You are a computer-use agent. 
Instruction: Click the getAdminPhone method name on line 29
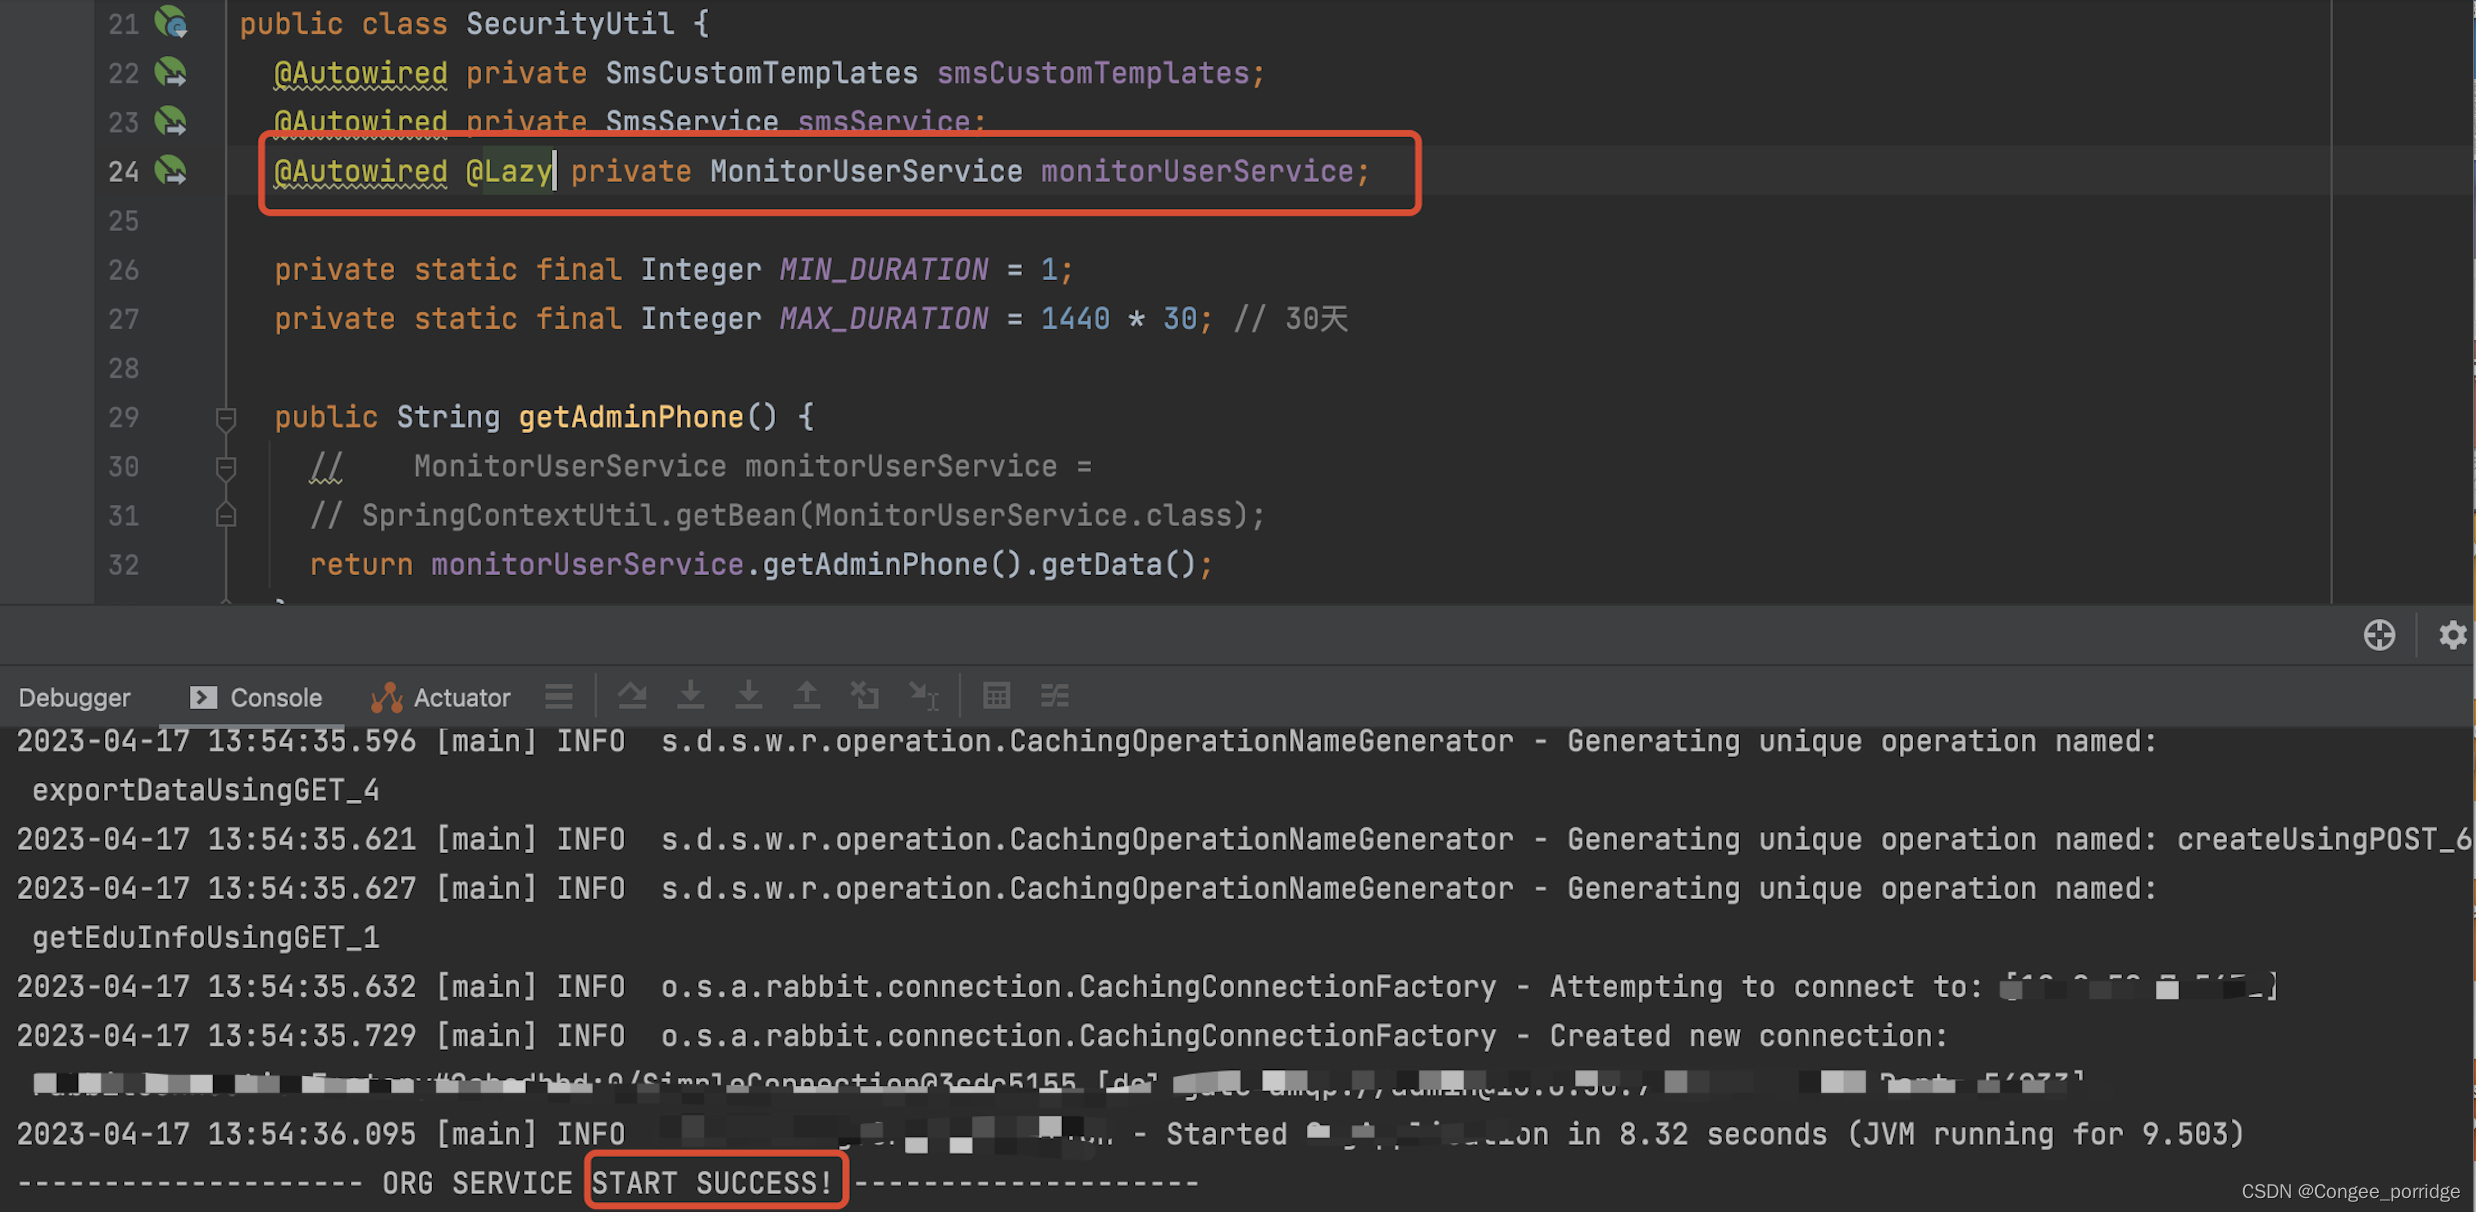coord(631,417)
